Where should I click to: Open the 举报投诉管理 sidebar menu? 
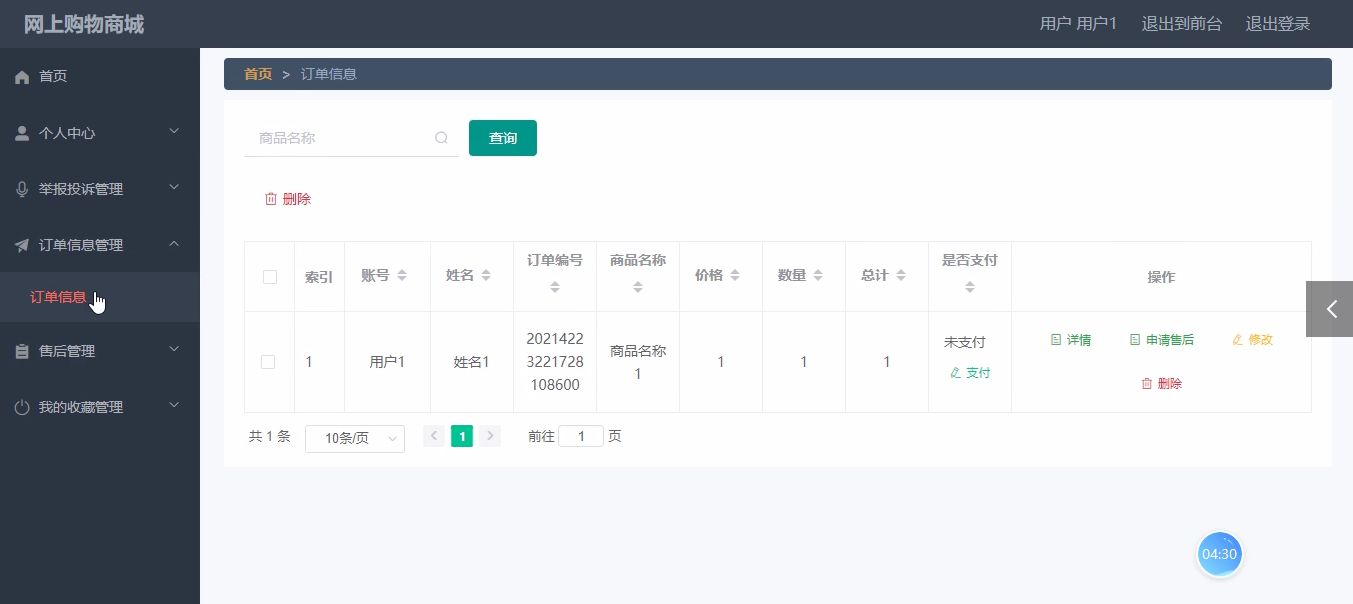(100, 189)
